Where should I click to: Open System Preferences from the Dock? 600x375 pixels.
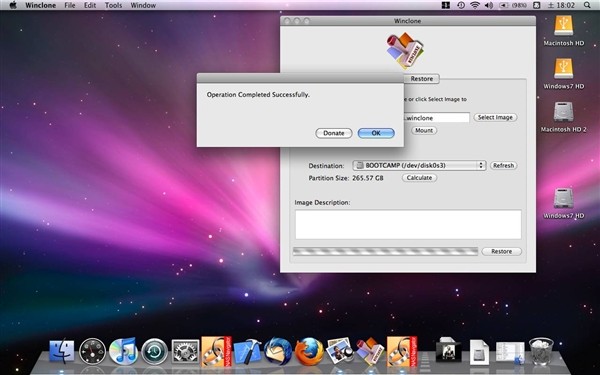pyautogui.click(x=185, y=351)
